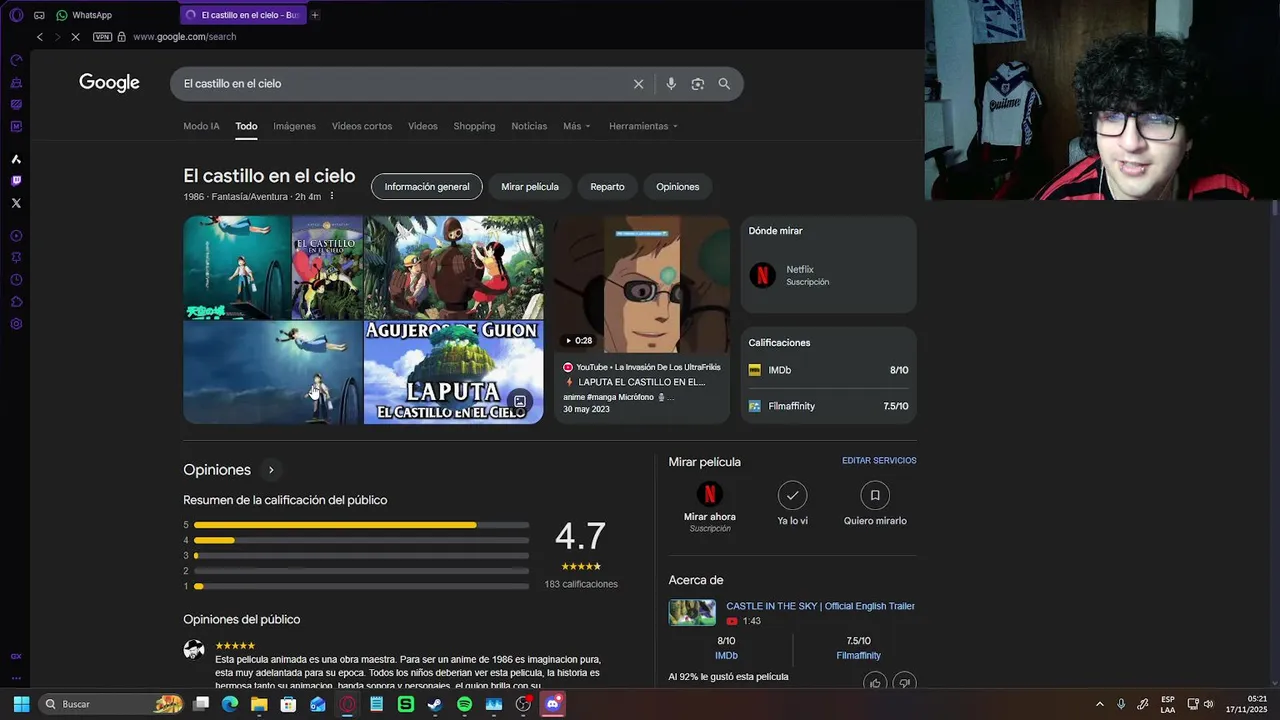Open the Videos cortos tab
The width and height of the screenshot is (1280, 720).
(362, 126)
